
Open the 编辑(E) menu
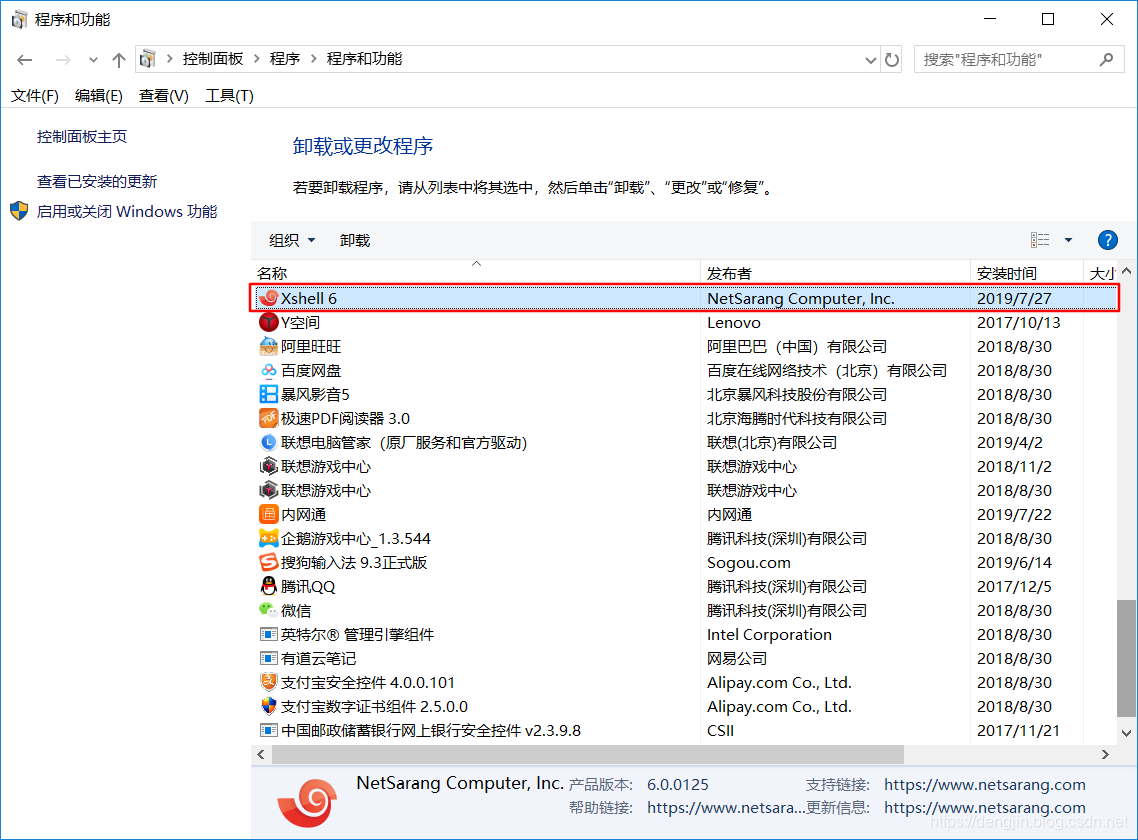pyautogui.click(x=99, y=96)
